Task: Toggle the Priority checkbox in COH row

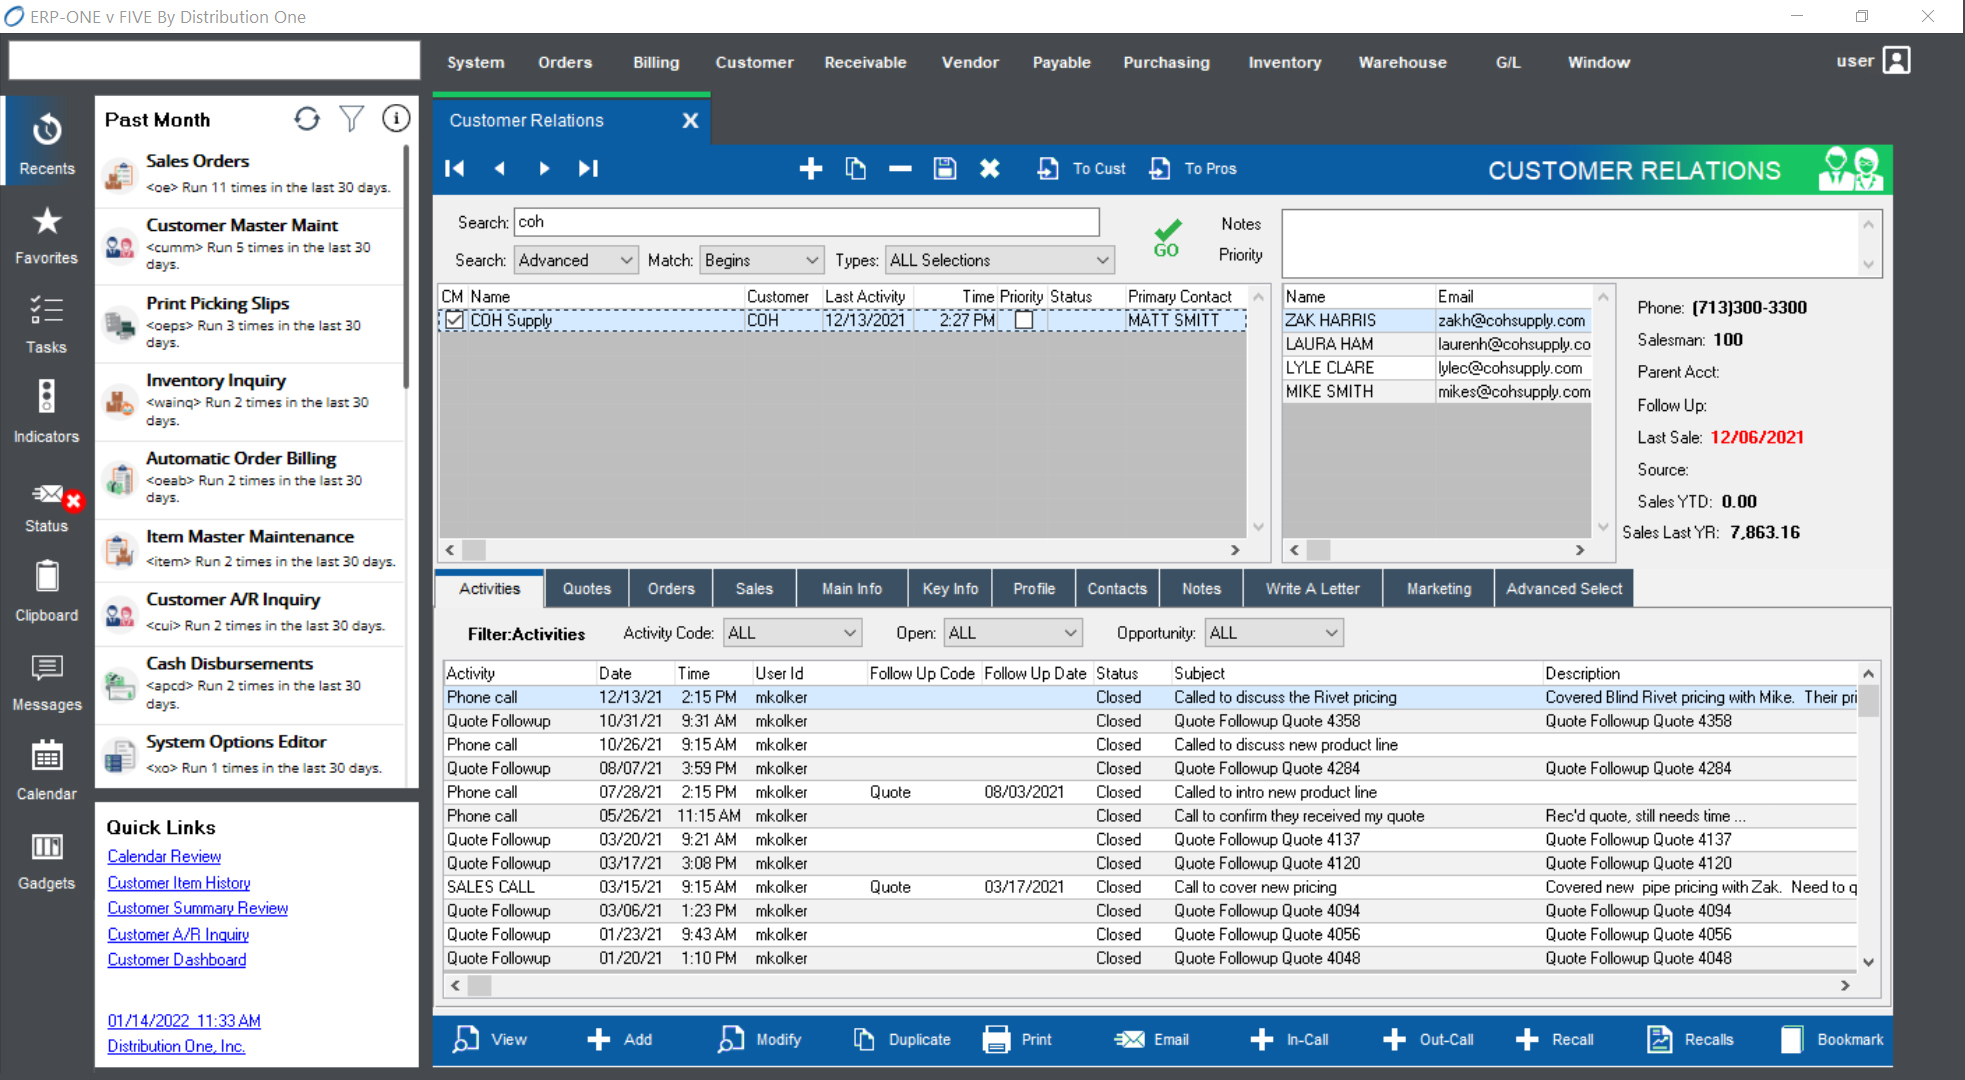Action: click(1024, 320)
